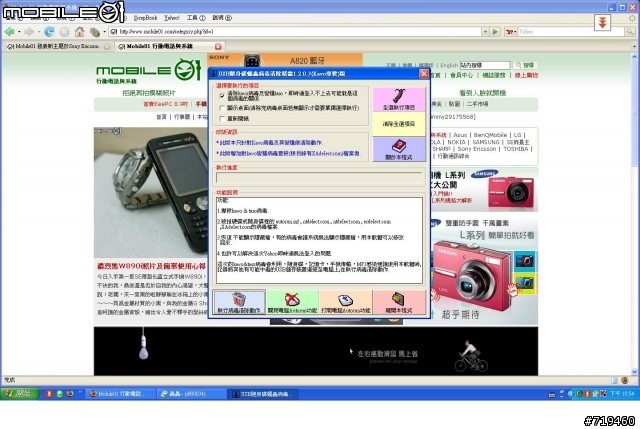Open the red W890 article headline link
This screenshot has height=429, width=640.
(151, 266)
